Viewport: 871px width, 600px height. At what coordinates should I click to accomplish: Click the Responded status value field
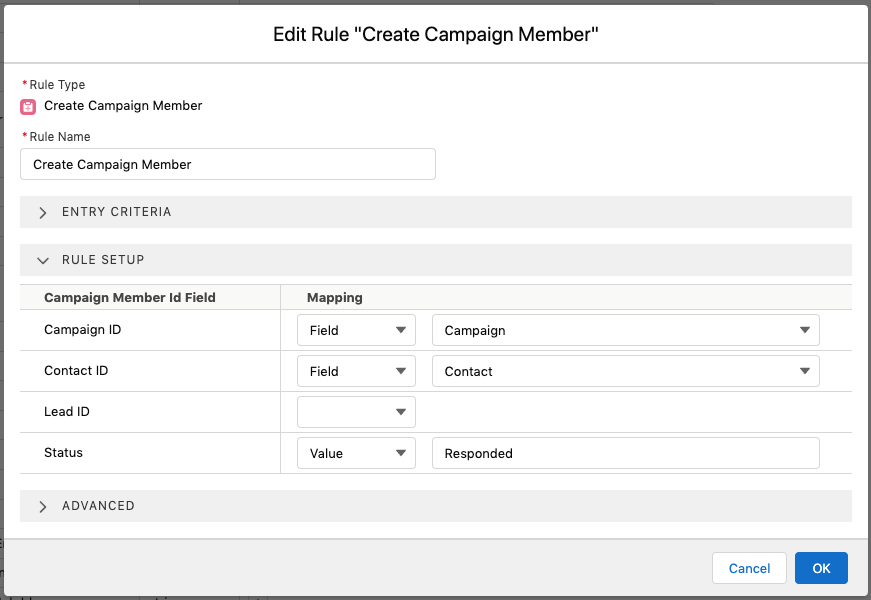(625, 452)
